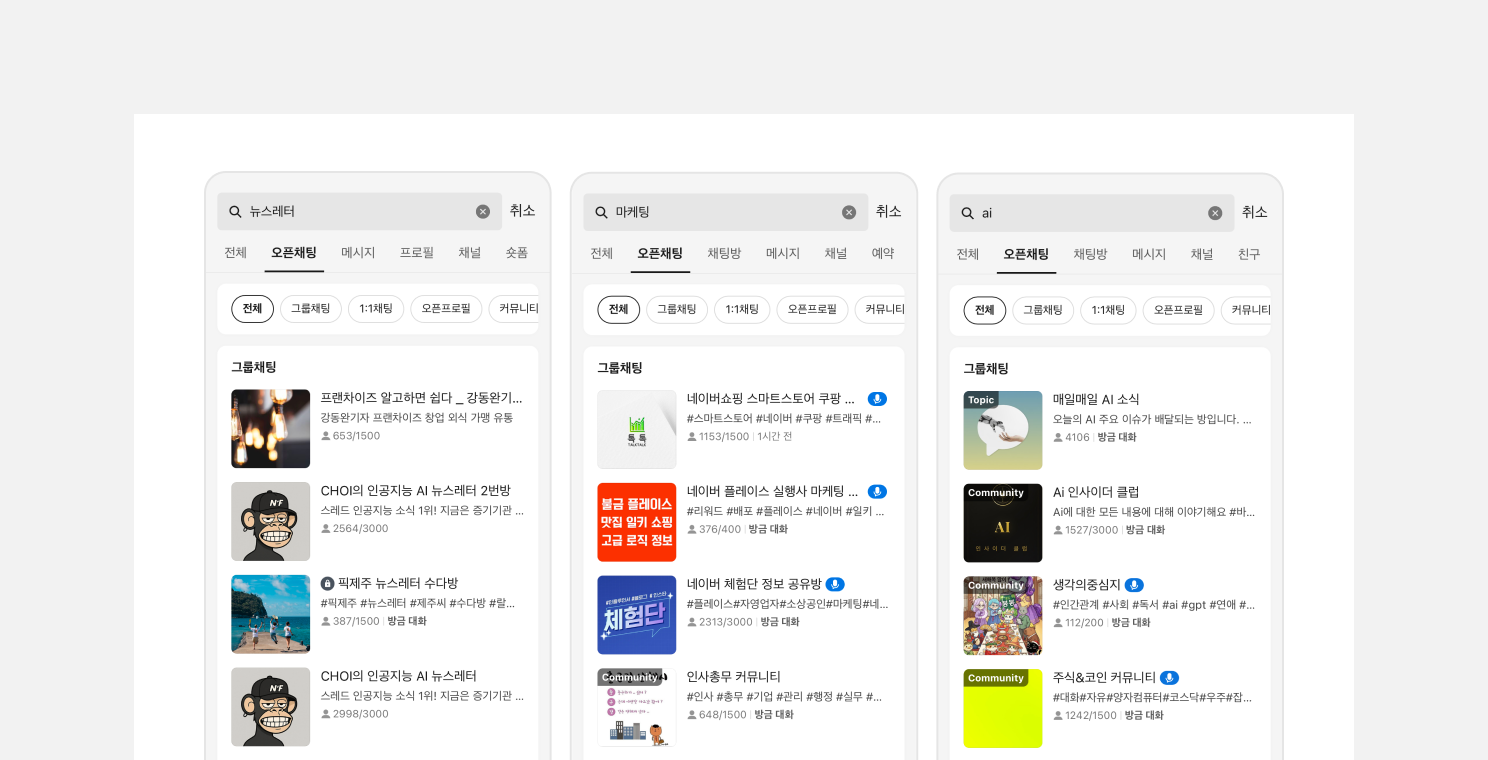Image resolution: width=1488 pixels, height=760 pixels.
Task: Open the 전체 tab in ai search
Action: coord(967,254)
